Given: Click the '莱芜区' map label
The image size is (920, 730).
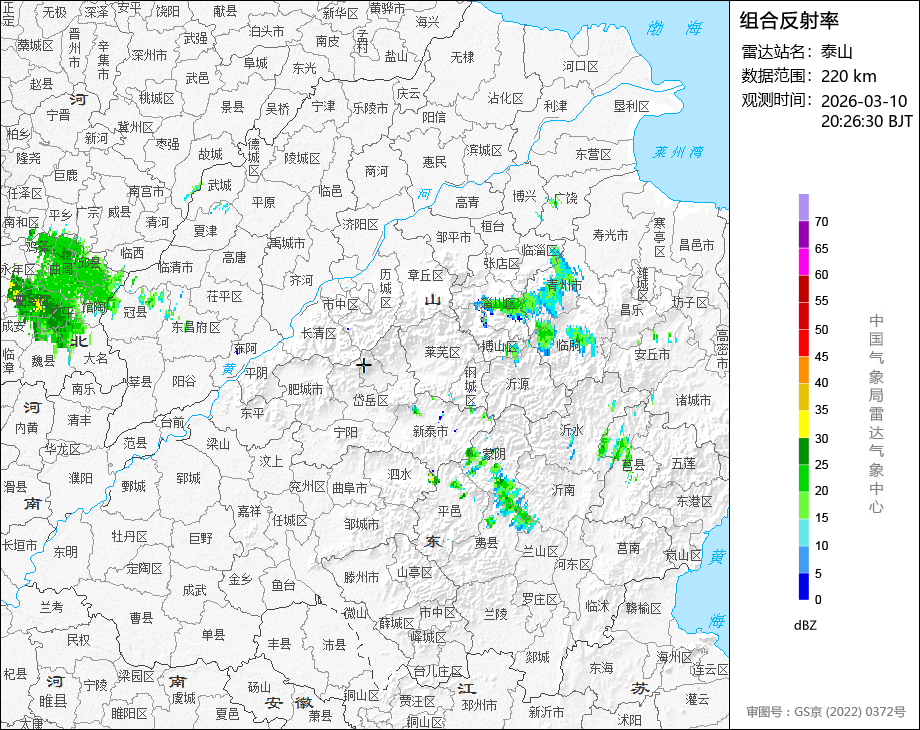Looking at the screenshot, I should (442, 352).
